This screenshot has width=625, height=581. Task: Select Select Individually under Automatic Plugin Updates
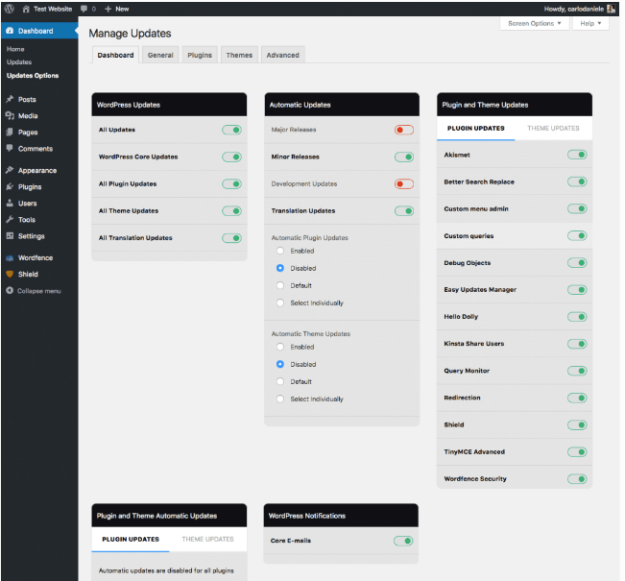280,303
